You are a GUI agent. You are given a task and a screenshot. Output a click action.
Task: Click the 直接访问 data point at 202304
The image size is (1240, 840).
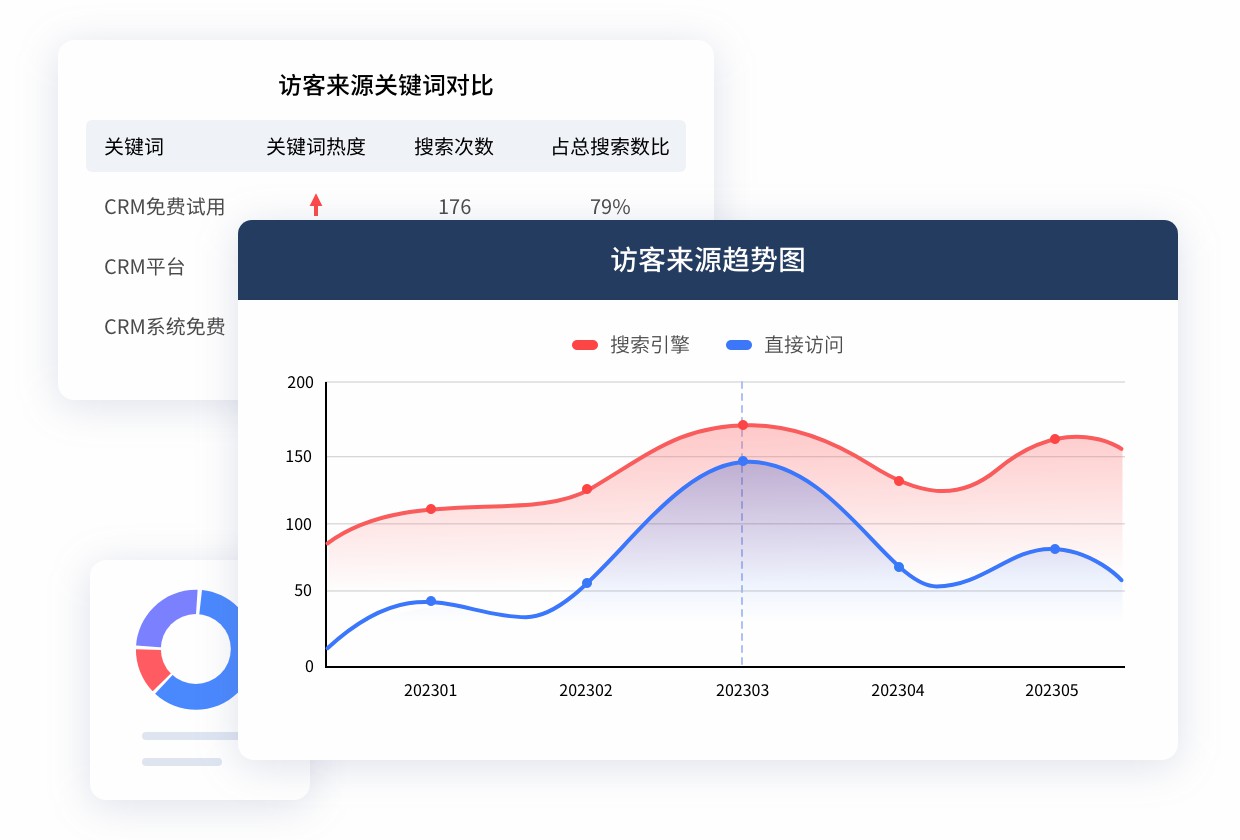897,566
